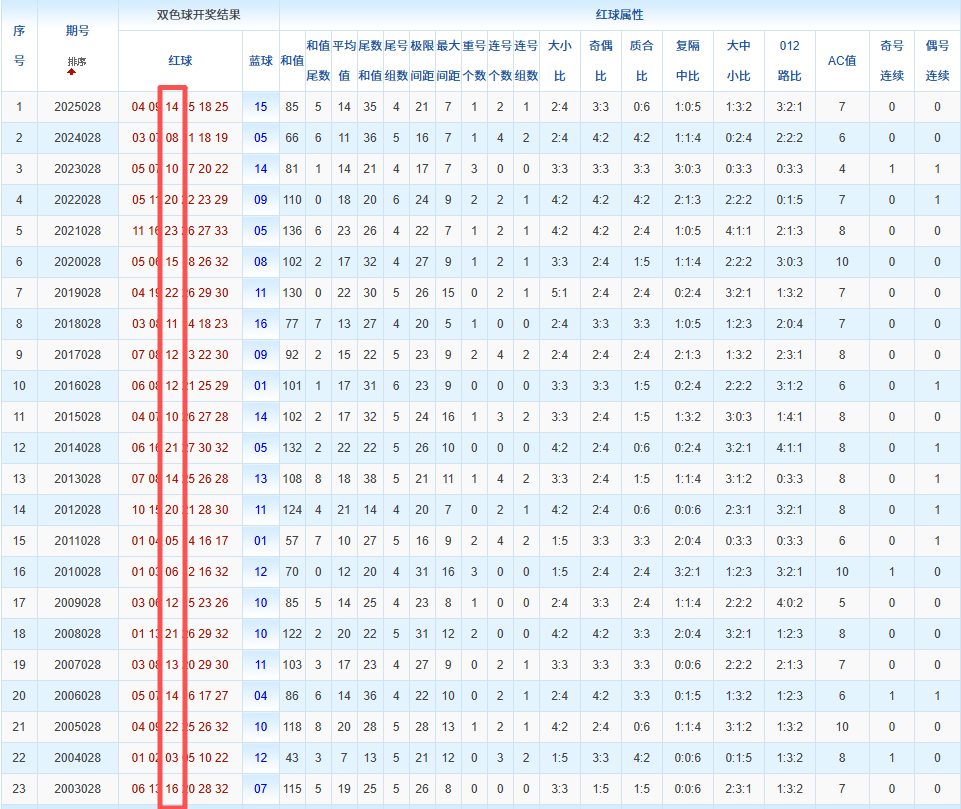Click sum value 43 in row 2004028

[x=292, y=758]
